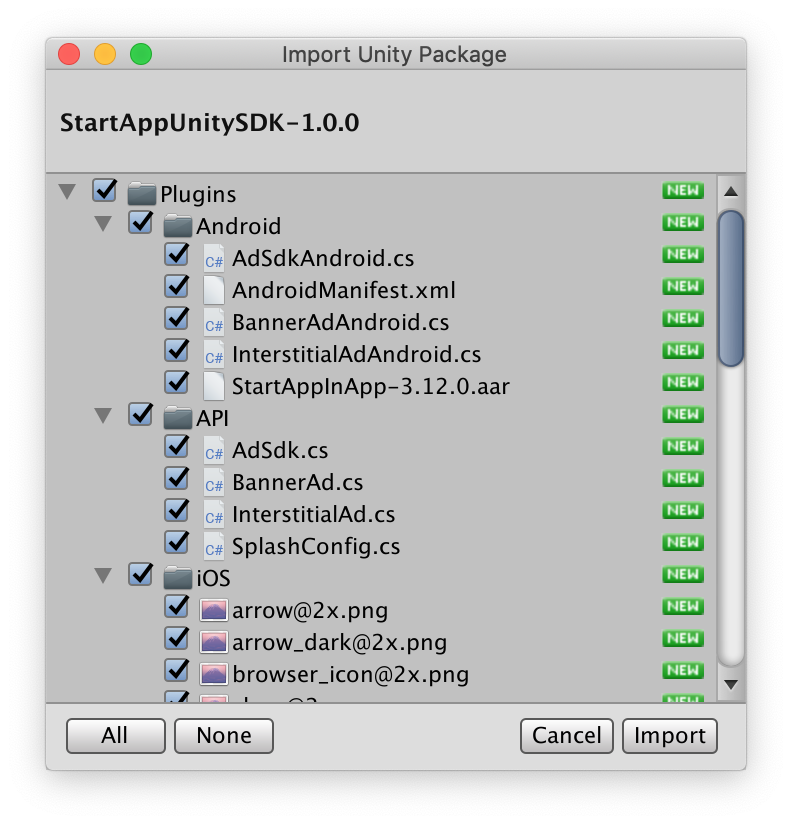Screen dimensions: 792x824
Task: Click the NEW badge on AndroidManifest.xml row
Action: pyautogui.click(x=683, y=286)
